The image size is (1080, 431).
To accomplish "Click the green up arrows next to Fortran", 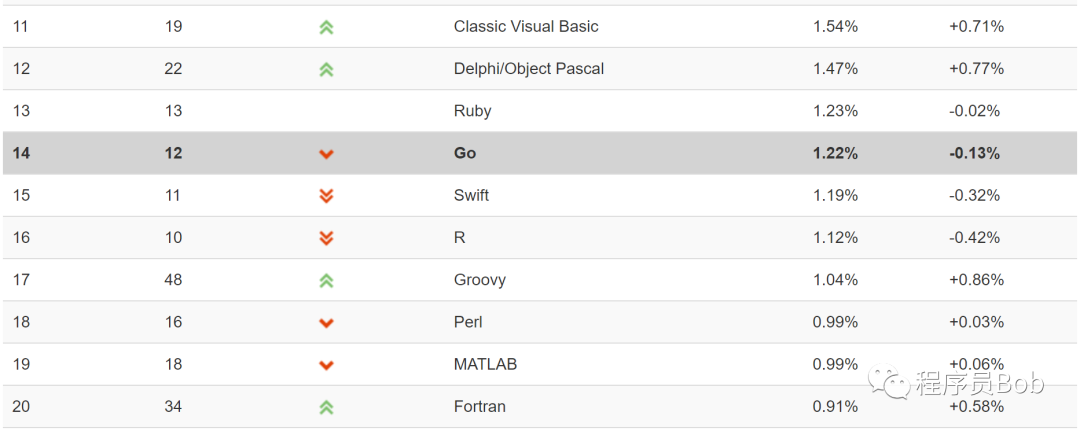I will coord(326,407).
